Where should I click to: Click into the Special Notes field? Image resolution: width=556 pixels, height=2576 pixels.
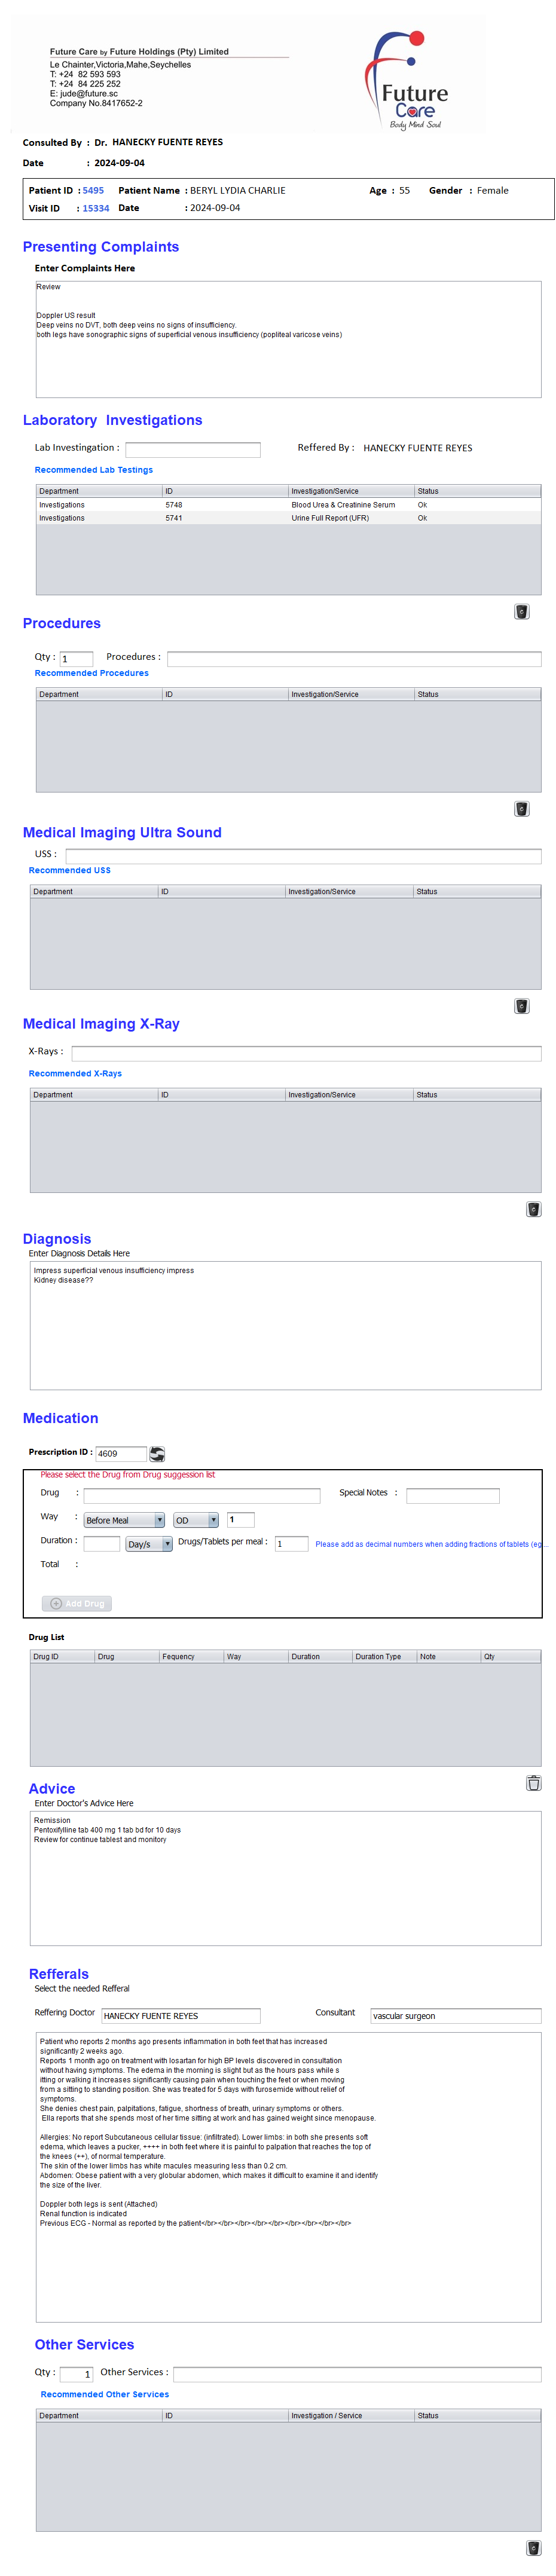point(452,1495)
